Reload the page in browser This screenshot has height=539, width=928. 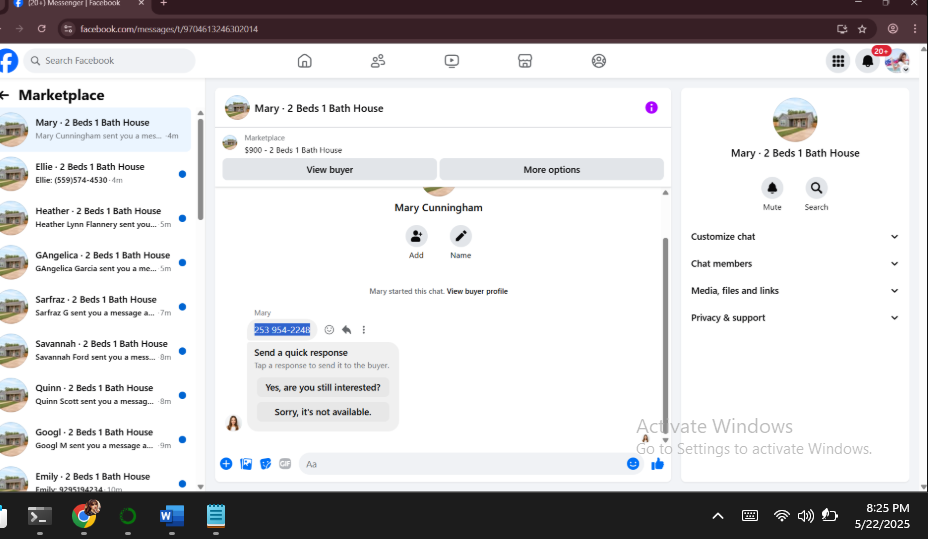pos(41,28)
